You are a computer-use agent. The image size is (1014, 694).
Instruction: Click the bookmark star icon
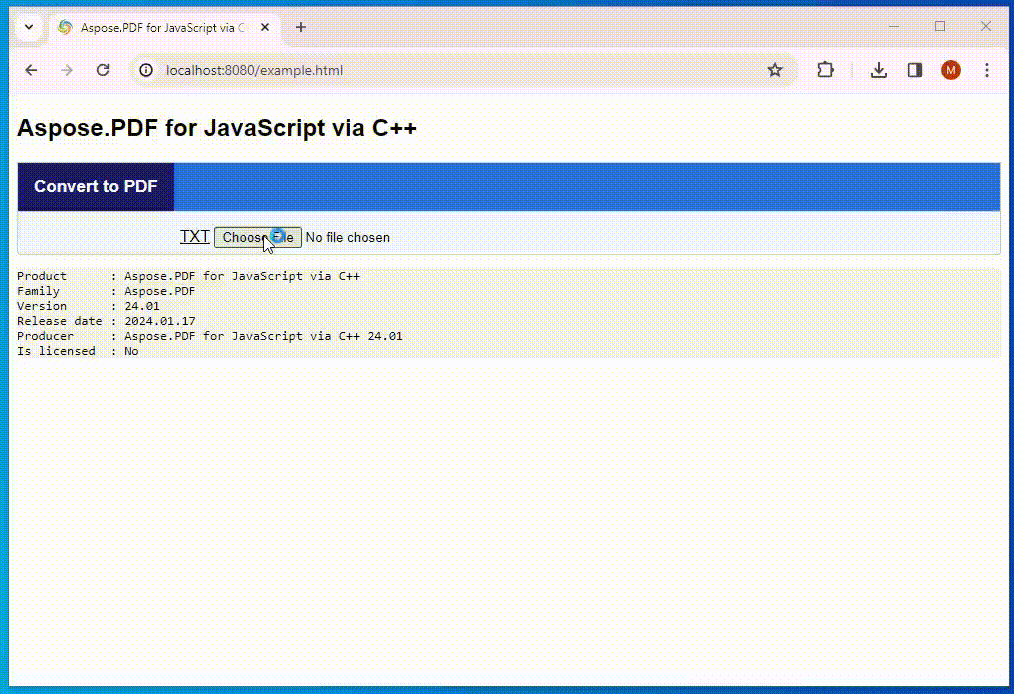point(775,70)
